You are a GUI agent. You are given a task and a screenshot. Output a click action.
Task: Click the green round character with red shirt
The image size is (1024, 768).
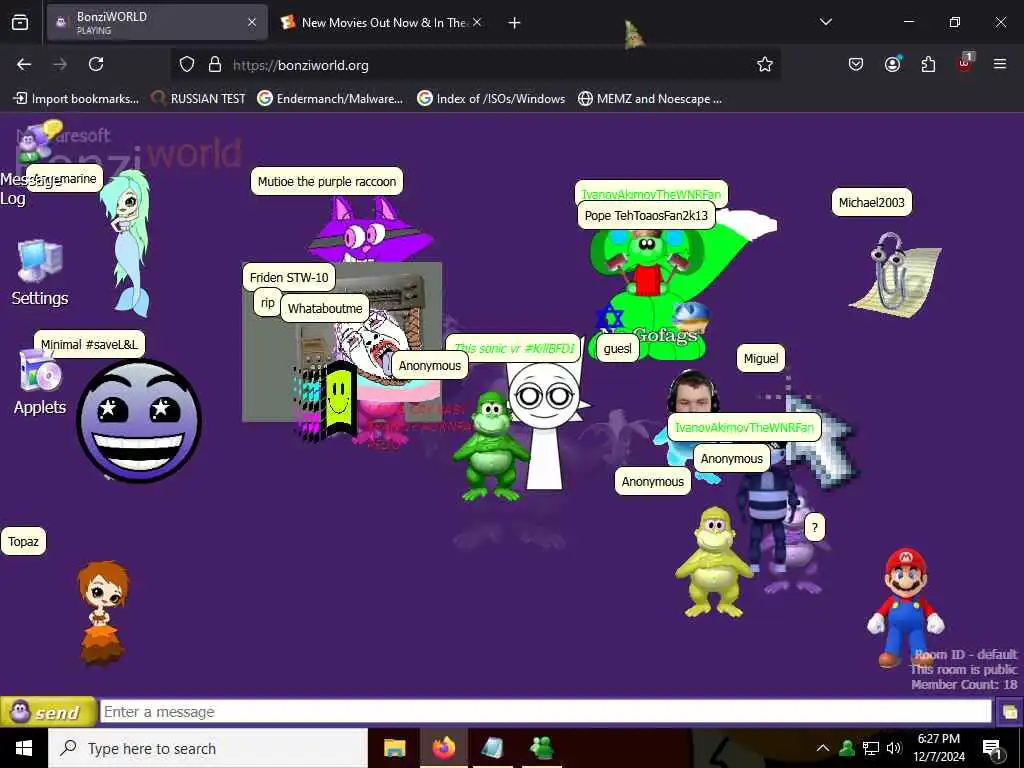tap(647, 264)
